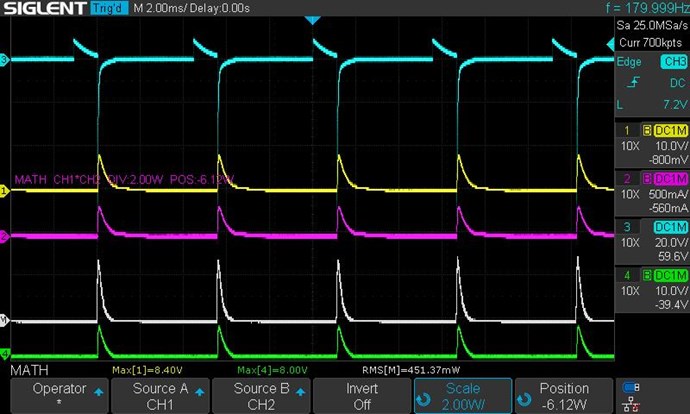Screen dimensions: 690x414
Task: Click the magenta channel 2 ground marker
Action: (4, 236)
